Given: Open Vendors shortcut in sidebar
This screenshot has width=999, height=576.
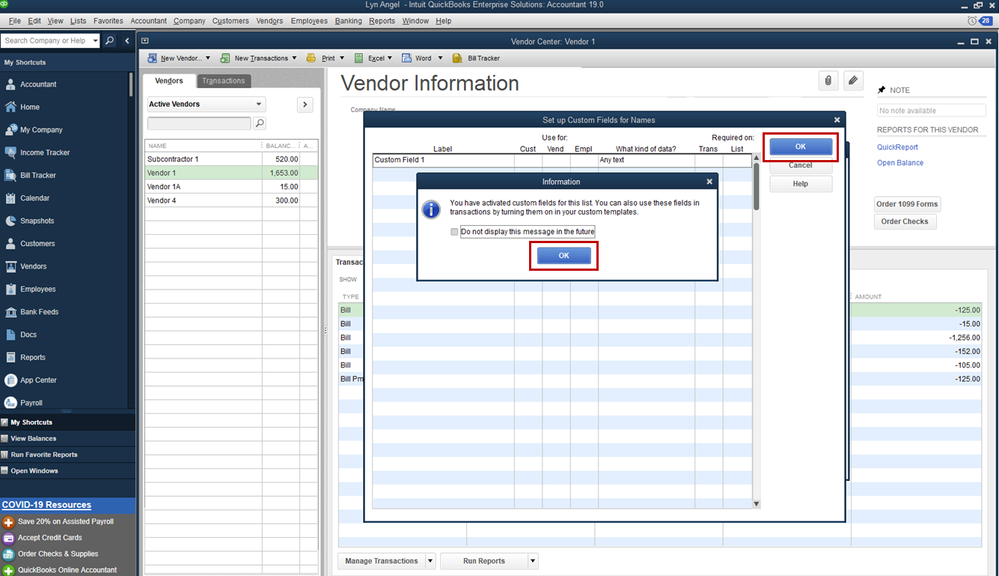Looking at the screenshot, I should tap(33, 266).
